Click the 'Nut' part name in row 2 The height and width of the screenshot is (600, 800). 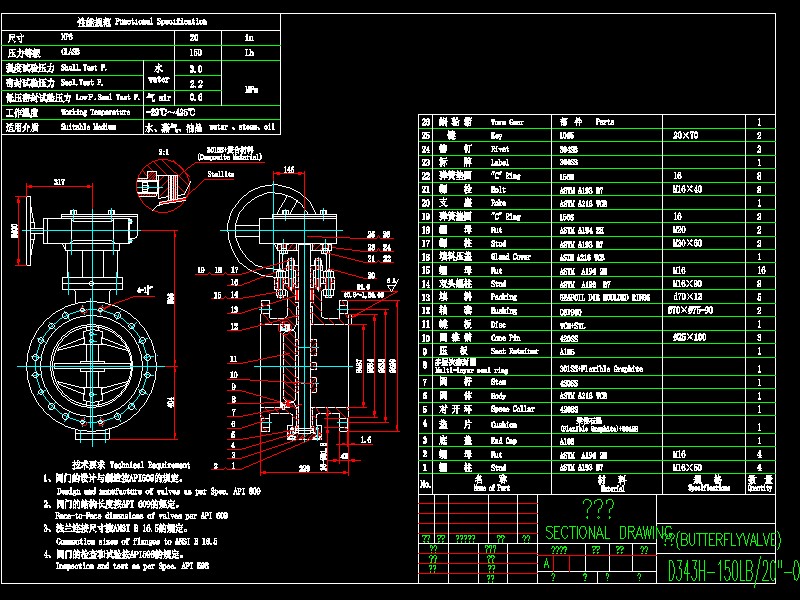496,454
